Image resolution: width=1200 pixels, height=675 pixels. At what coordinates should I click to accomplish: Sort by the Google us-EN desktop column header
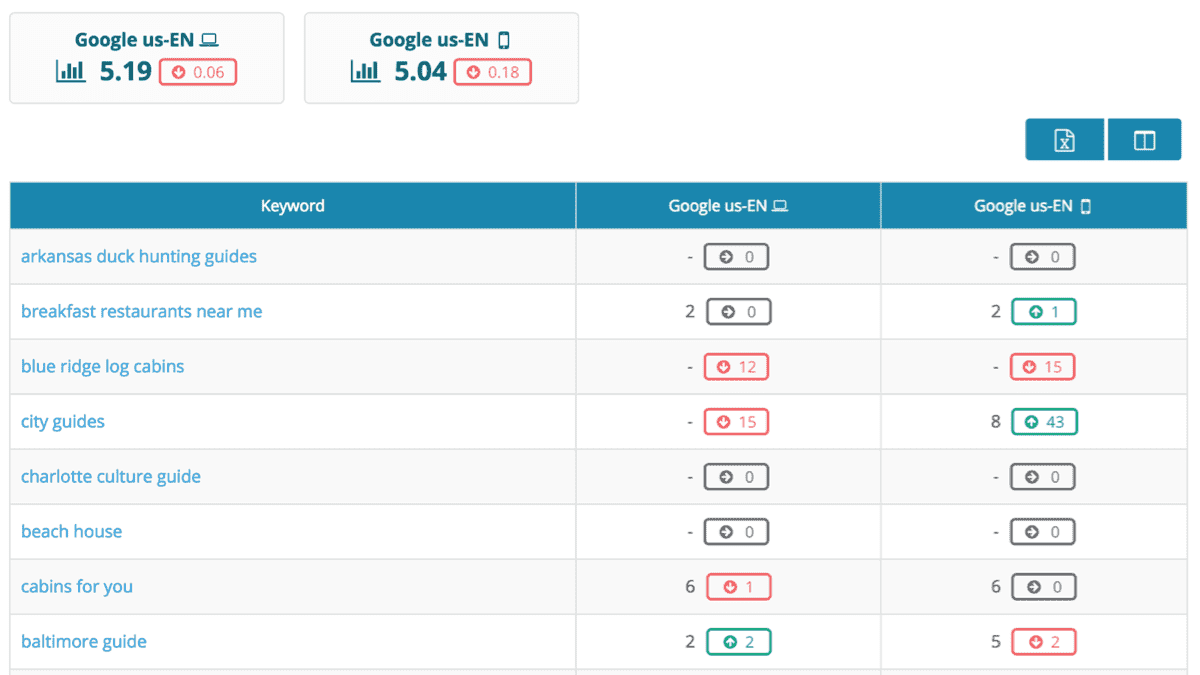[728, 206]
